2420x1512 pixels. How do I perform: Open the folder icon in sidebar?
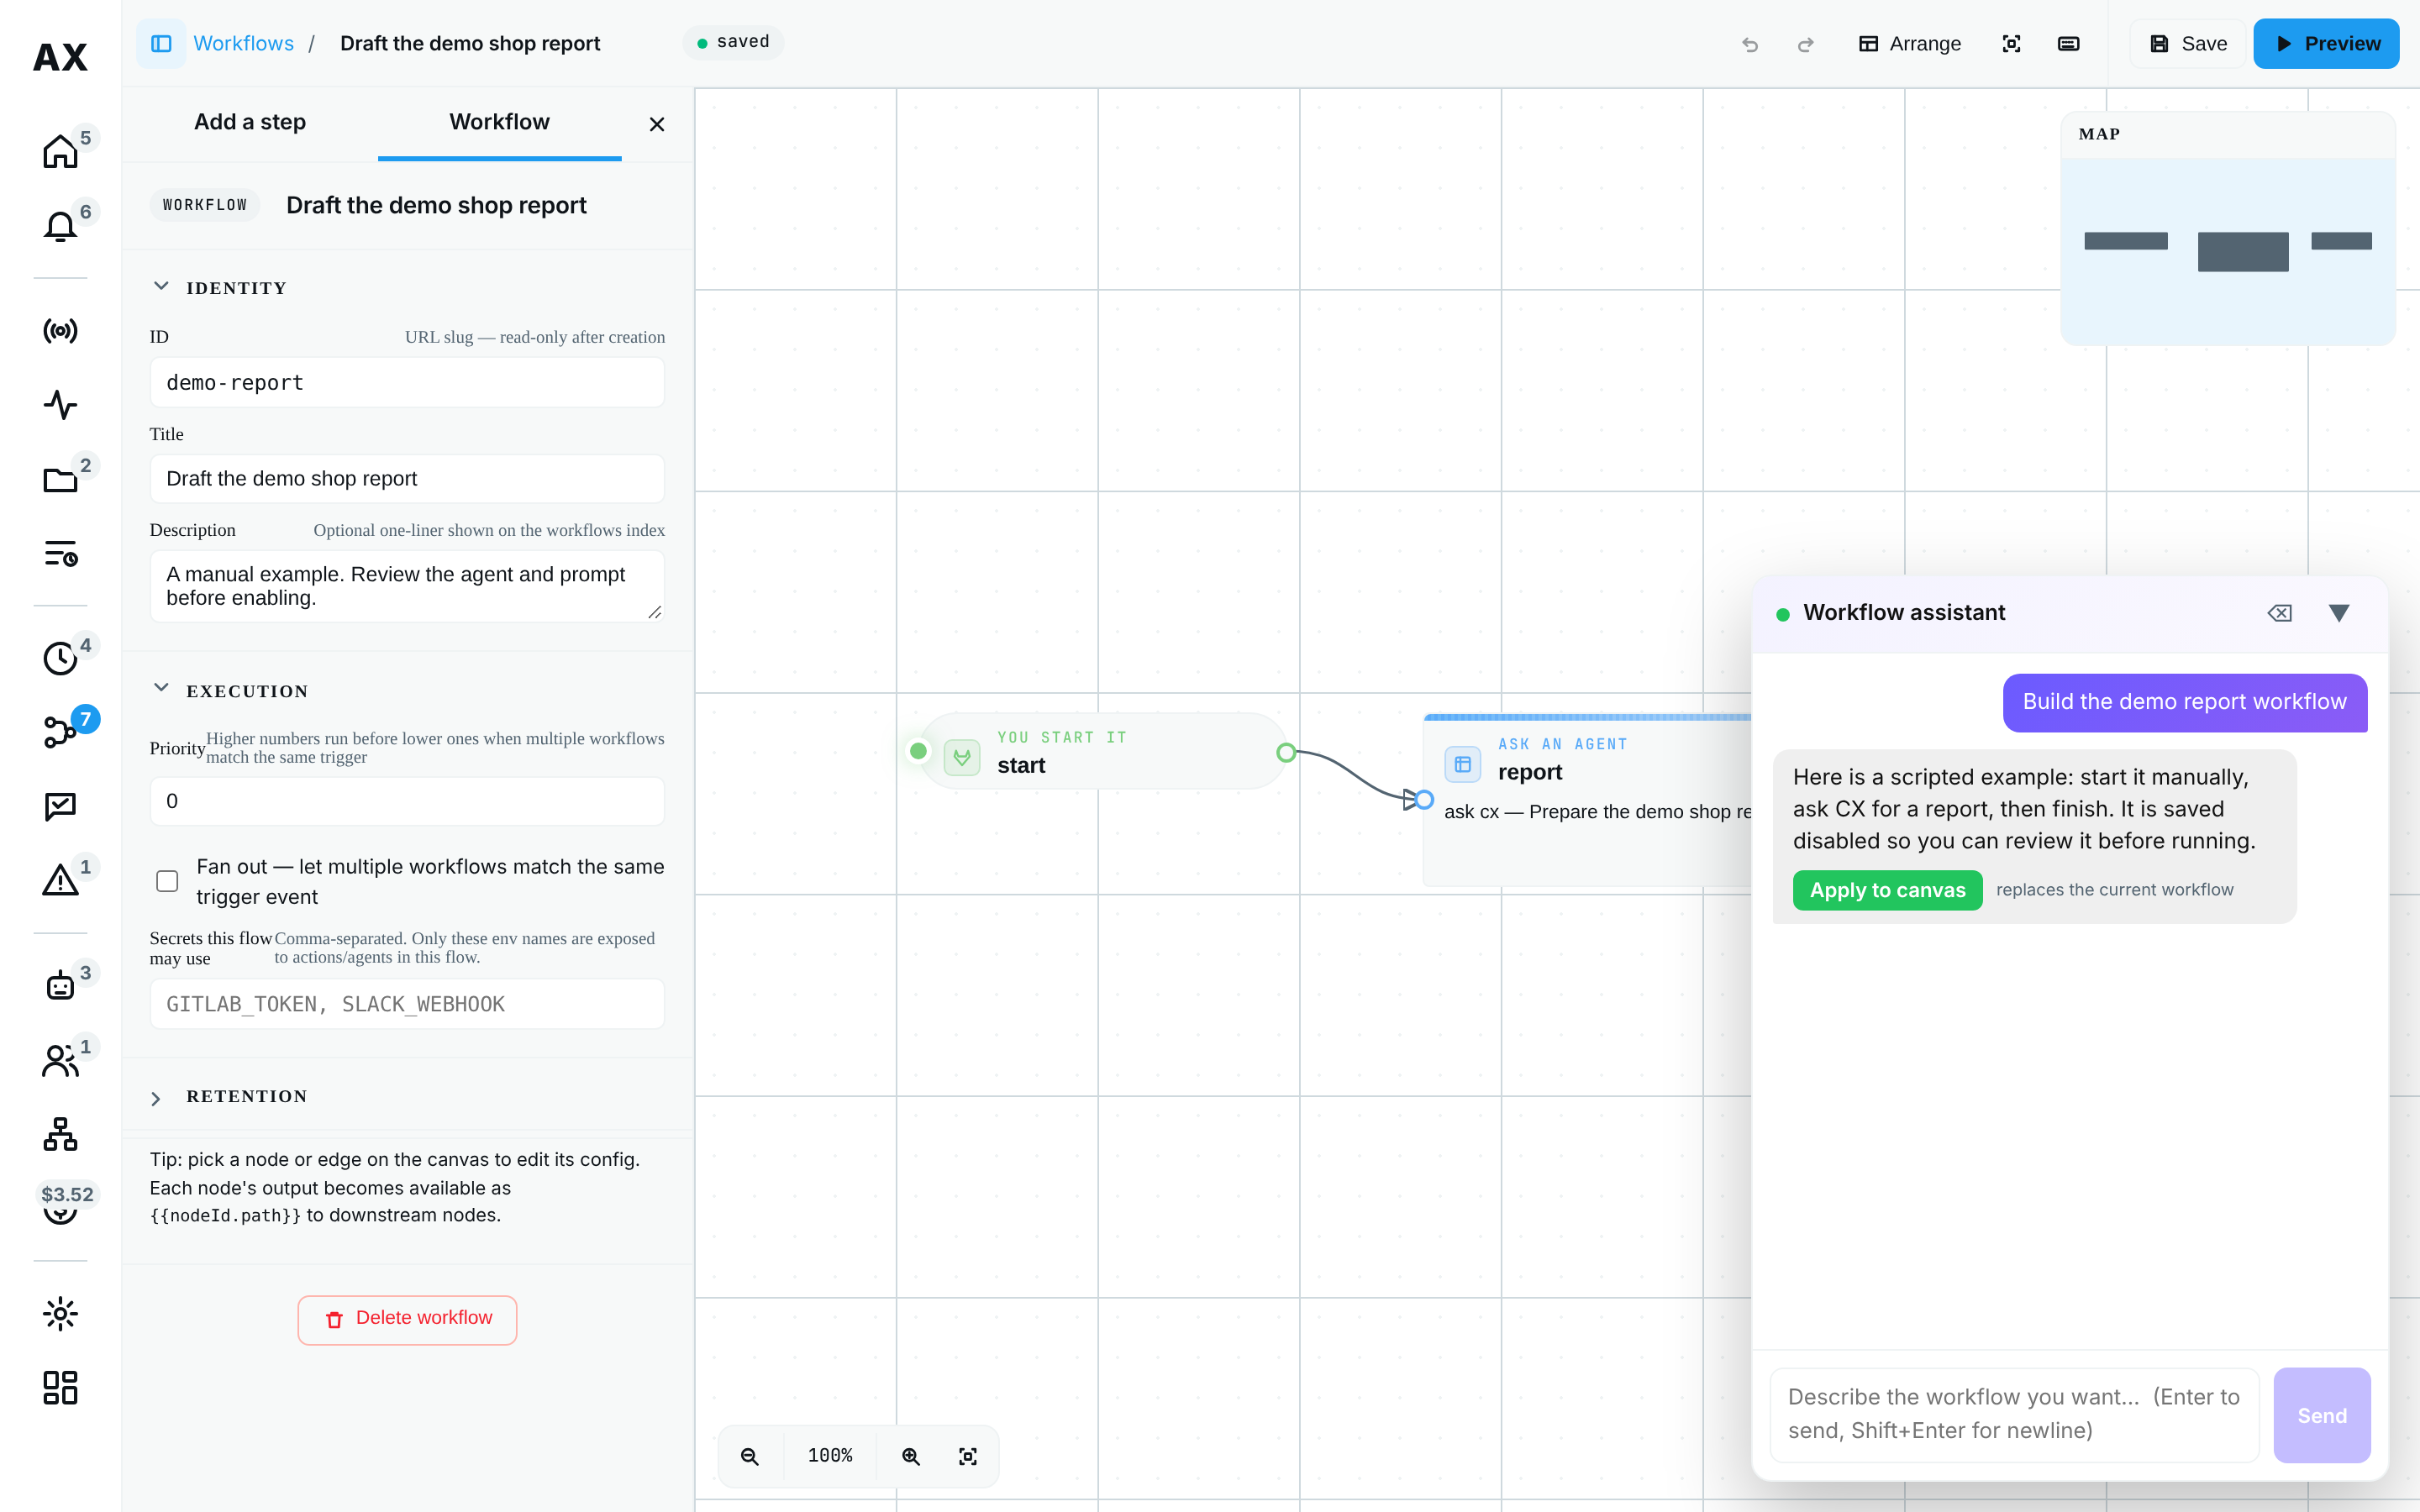(60, 479)
